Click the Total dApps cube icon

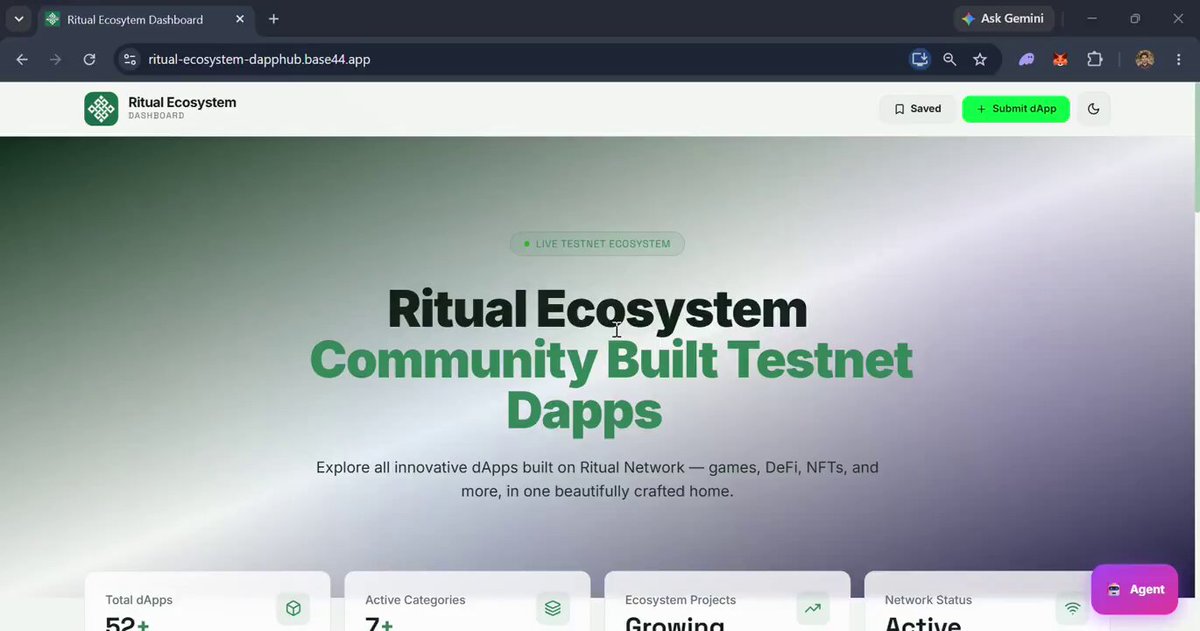pos(293,608)
